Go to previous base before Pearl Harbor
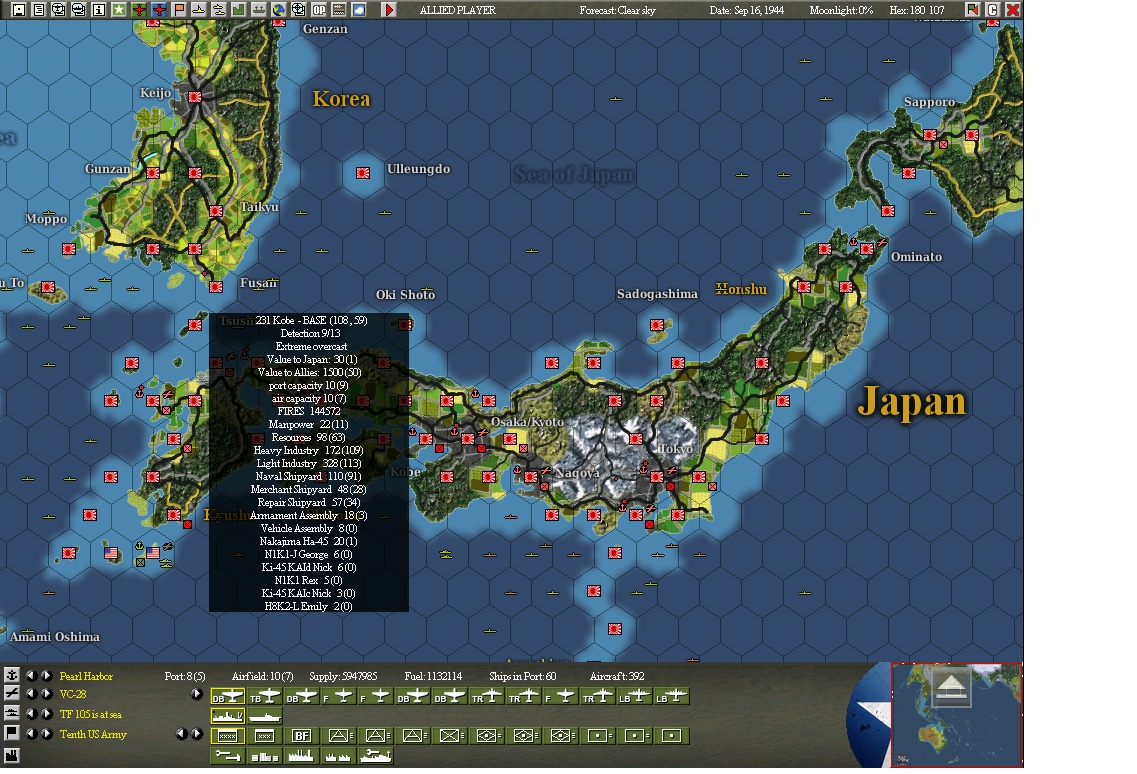 pyautogui.click(x=31, y=675)
